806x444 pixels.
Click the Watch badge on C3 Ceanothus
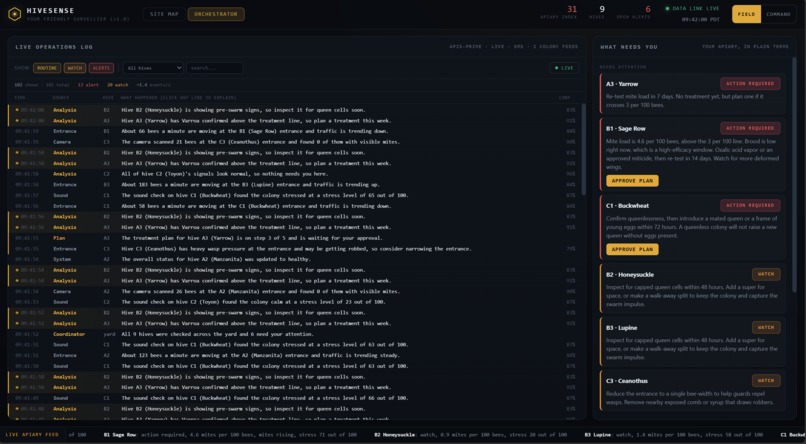(x=766, y=381)
